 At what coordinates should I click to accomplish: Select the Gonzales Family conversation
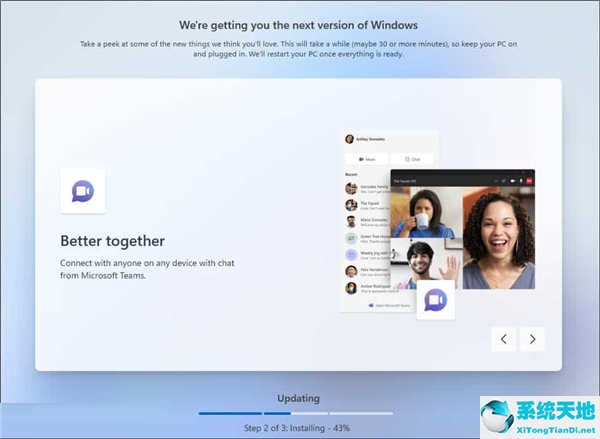367,189
